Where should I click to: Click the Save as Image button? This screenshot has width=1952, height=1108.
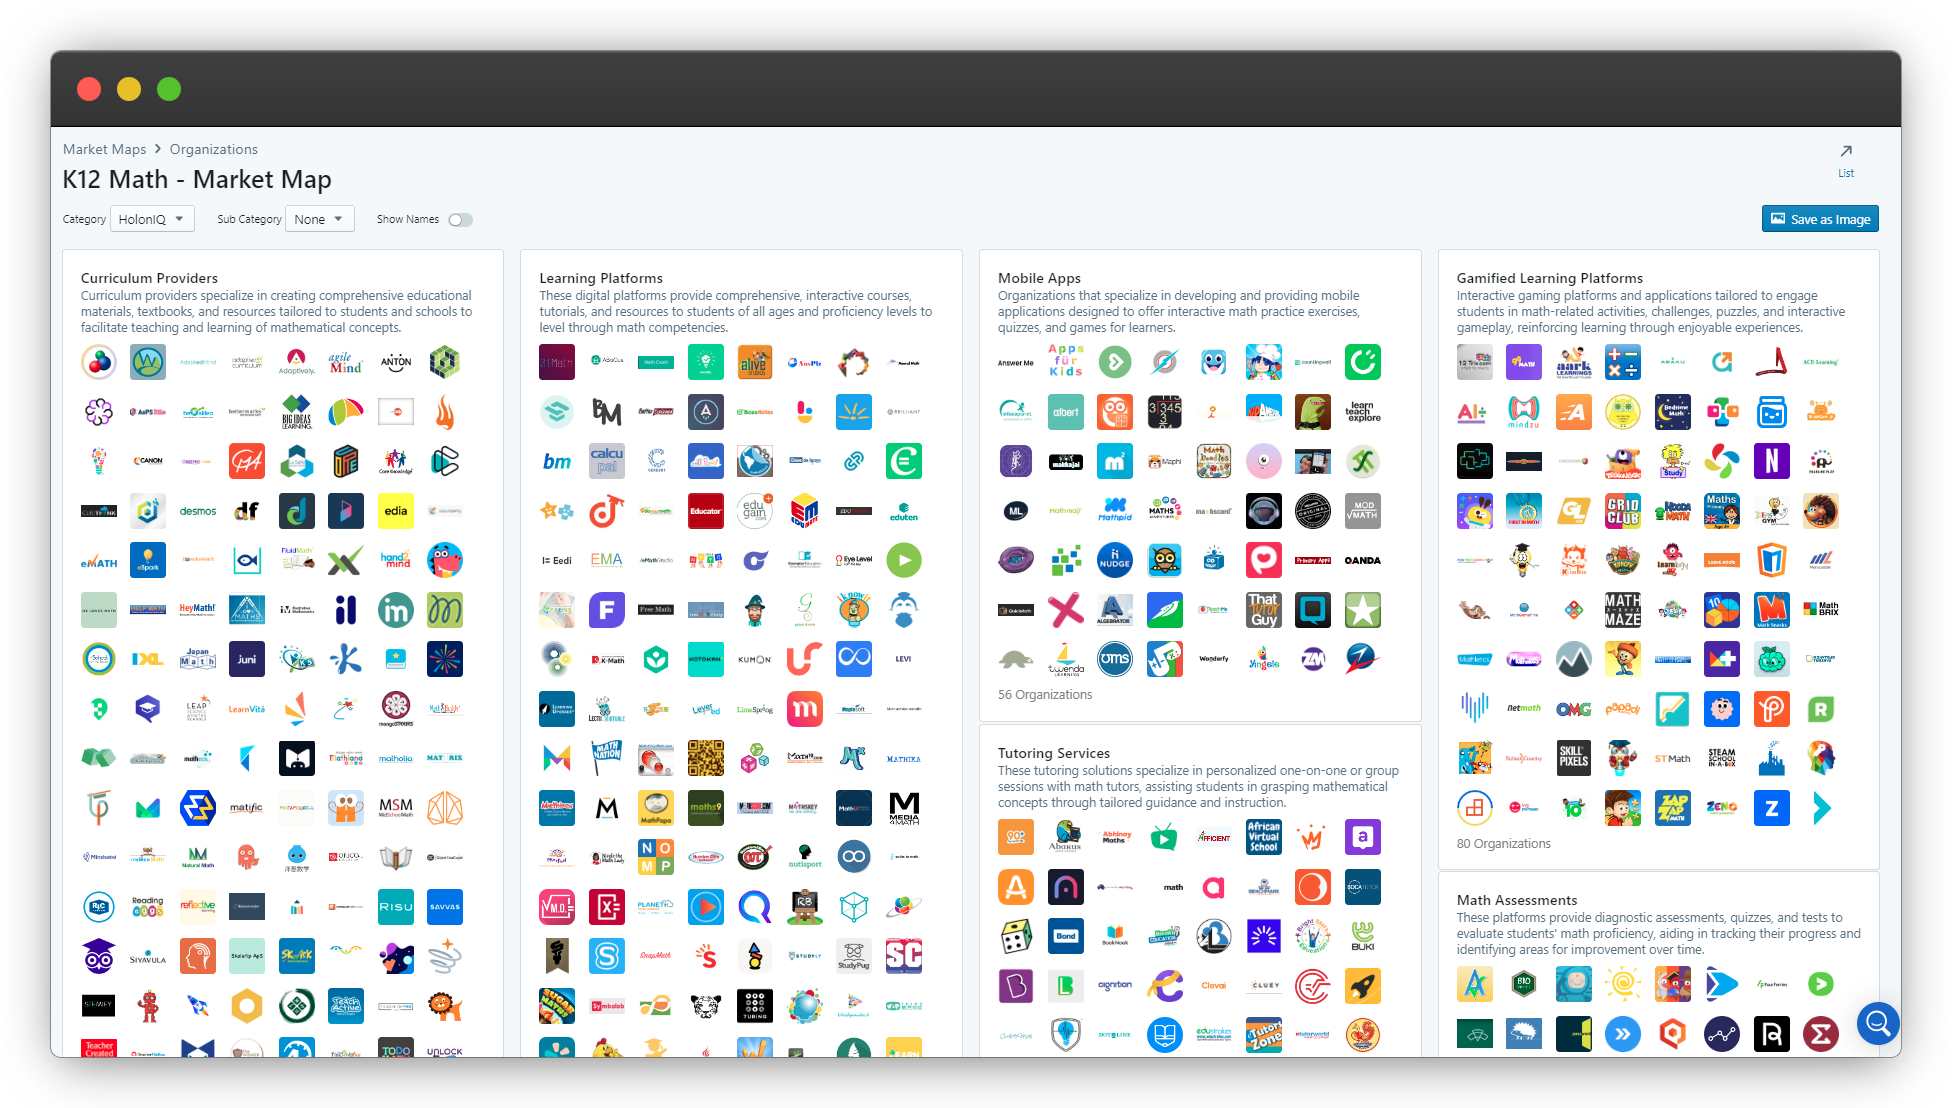pos(1819,219)
